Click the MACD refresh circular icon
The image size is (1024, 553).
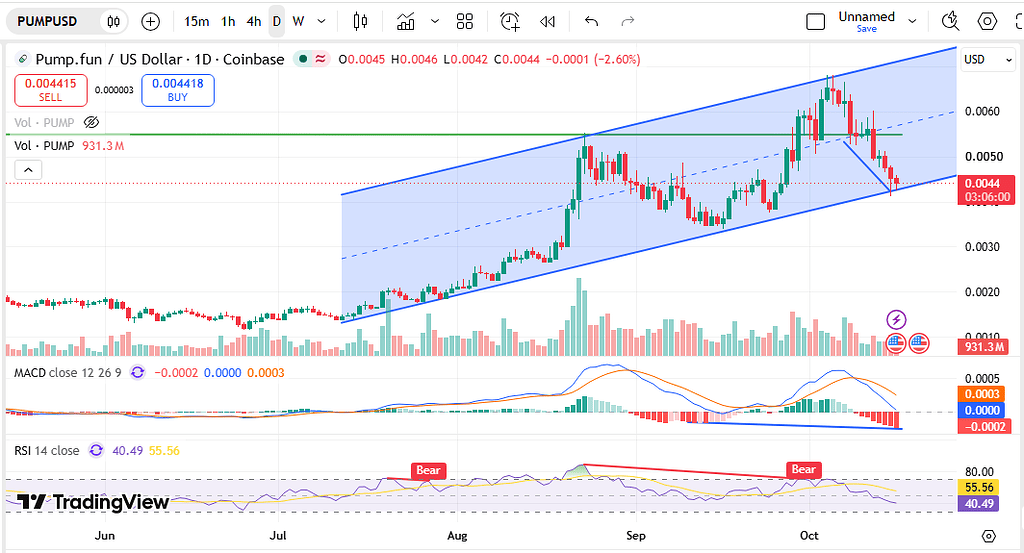(x=137, y=373)
